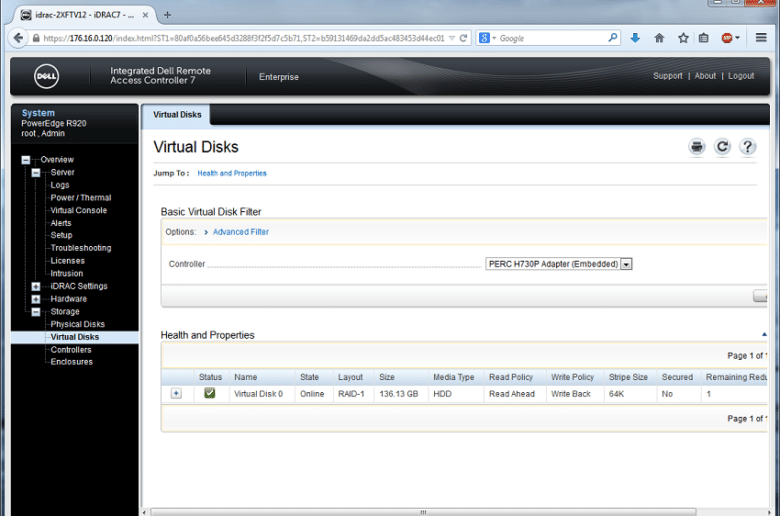The height and width of the screenshot is (516, 780).
Task: Go to browser home page icon
Action: [659, 38]
